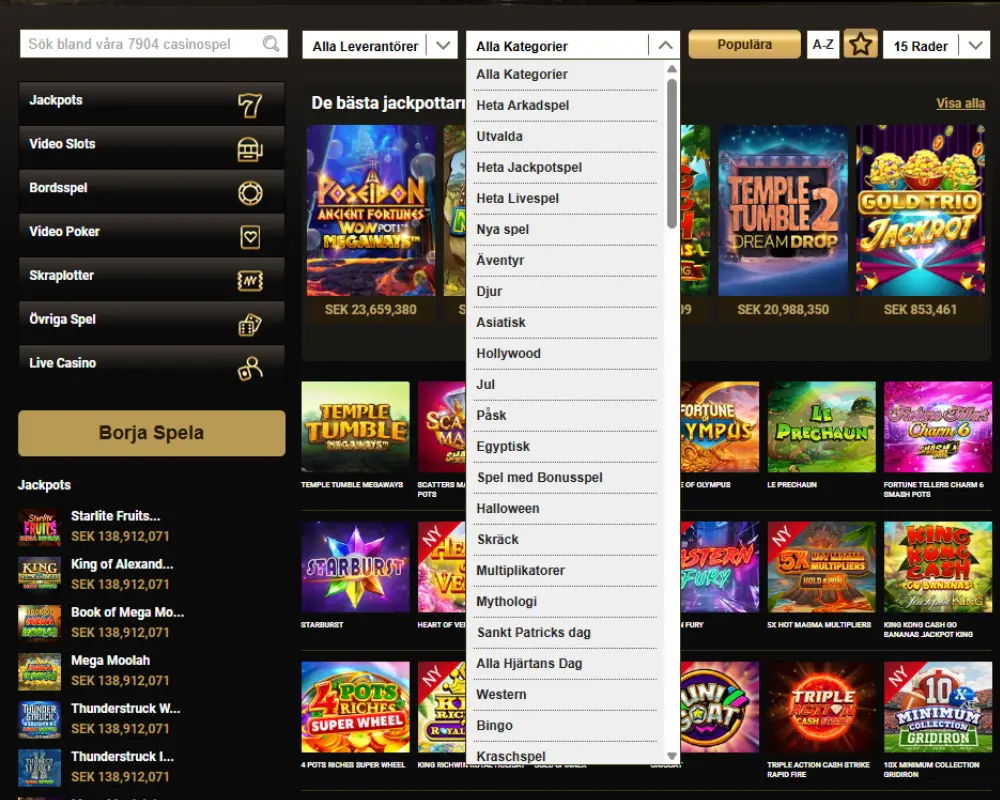Choose Asiatisk category
This screenshot has height=800, width=1000.
point(565,322)
